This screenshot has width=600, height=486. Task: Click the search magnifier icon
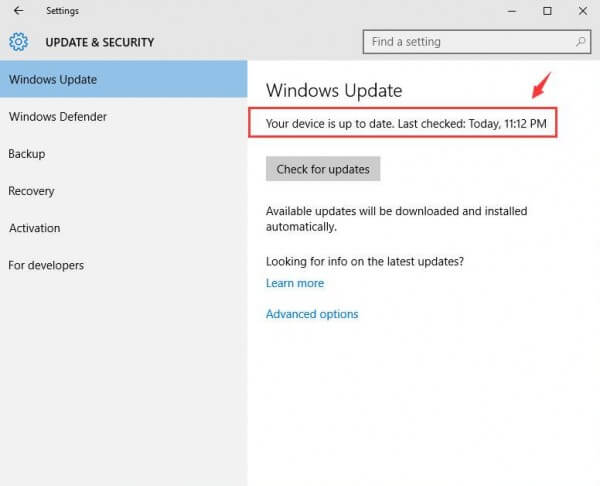coord(580,42)
